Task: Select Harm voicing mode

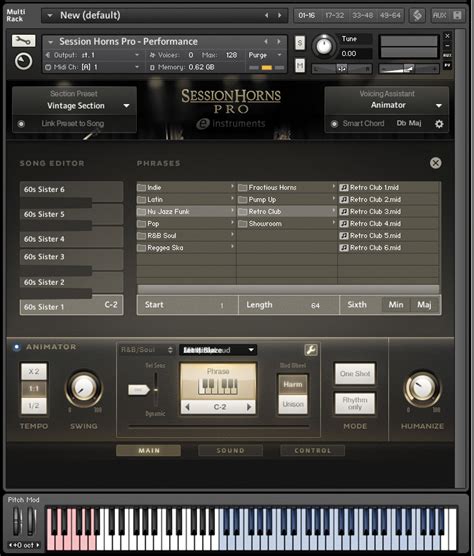Action: (x=293, y=384)
